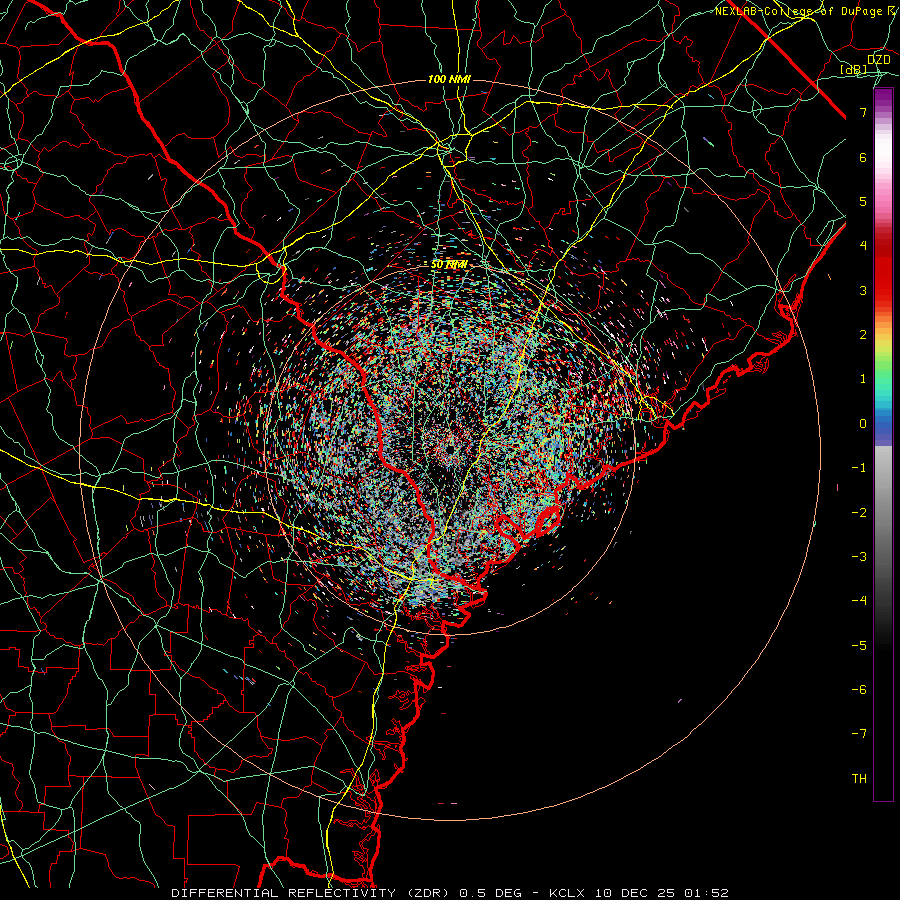Click the "2" value on the color scale
The height and width of the screenshot is (900, 900).
[x=863, y=335]
